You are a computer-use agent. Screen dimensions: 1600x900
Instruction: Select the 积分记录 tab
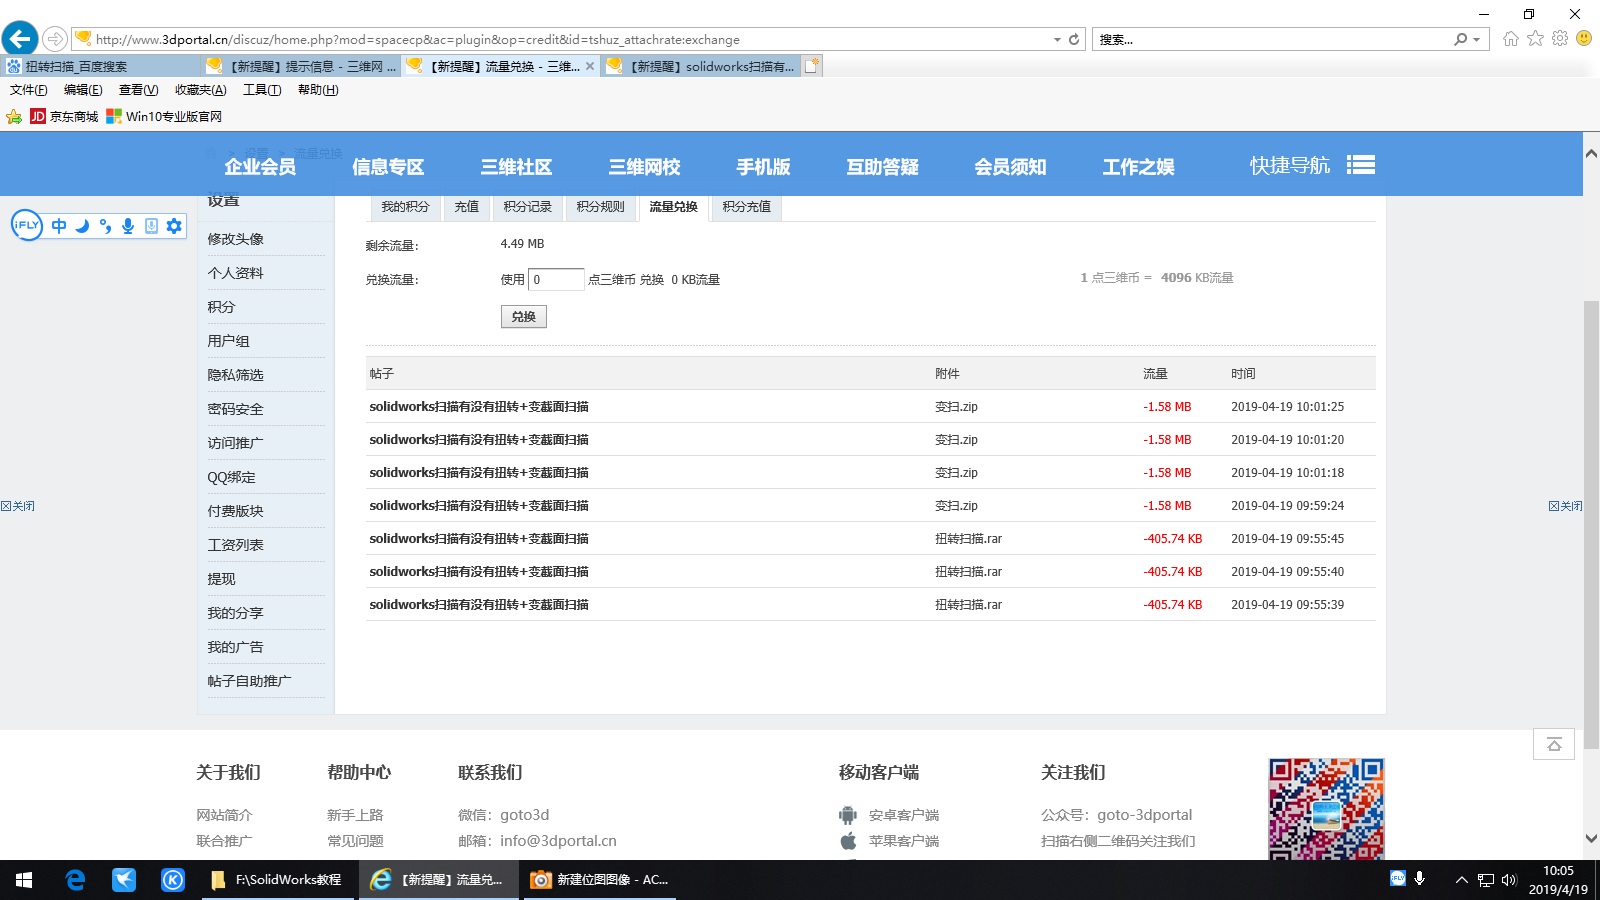click(x=528, y=207)
